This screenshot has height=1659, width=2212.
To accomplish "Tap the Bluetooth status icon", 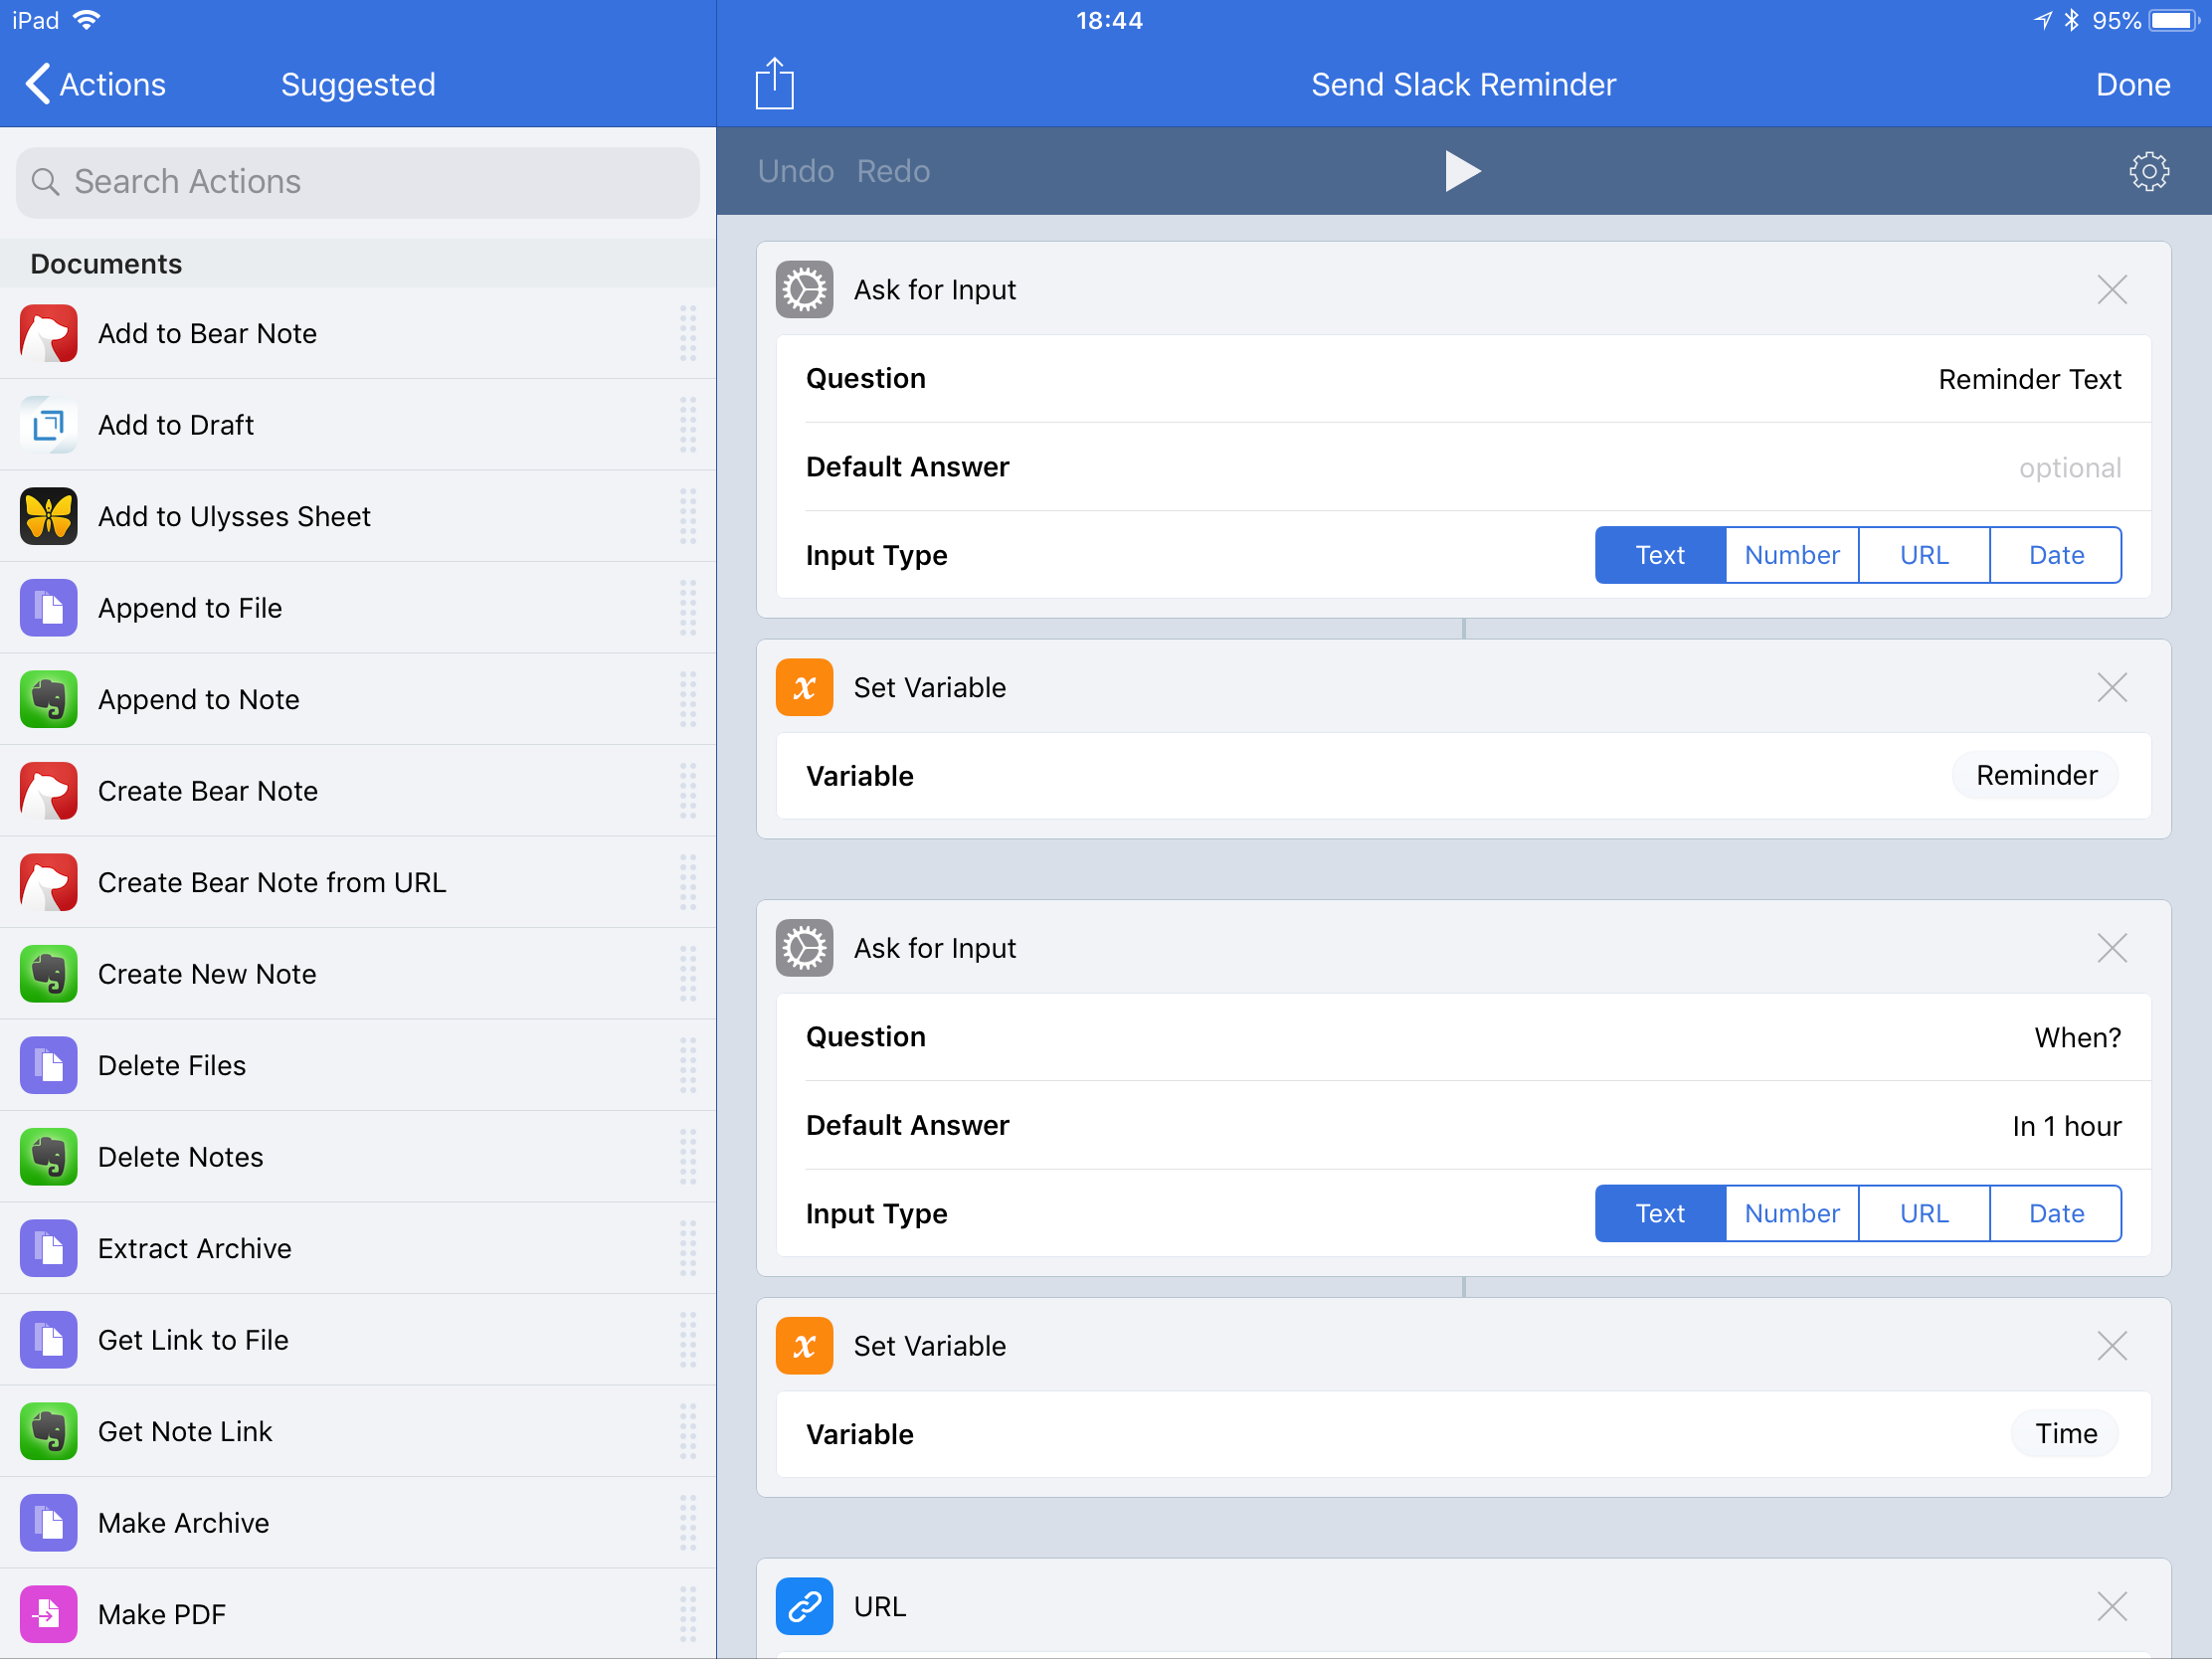I will pos(2071,20).
